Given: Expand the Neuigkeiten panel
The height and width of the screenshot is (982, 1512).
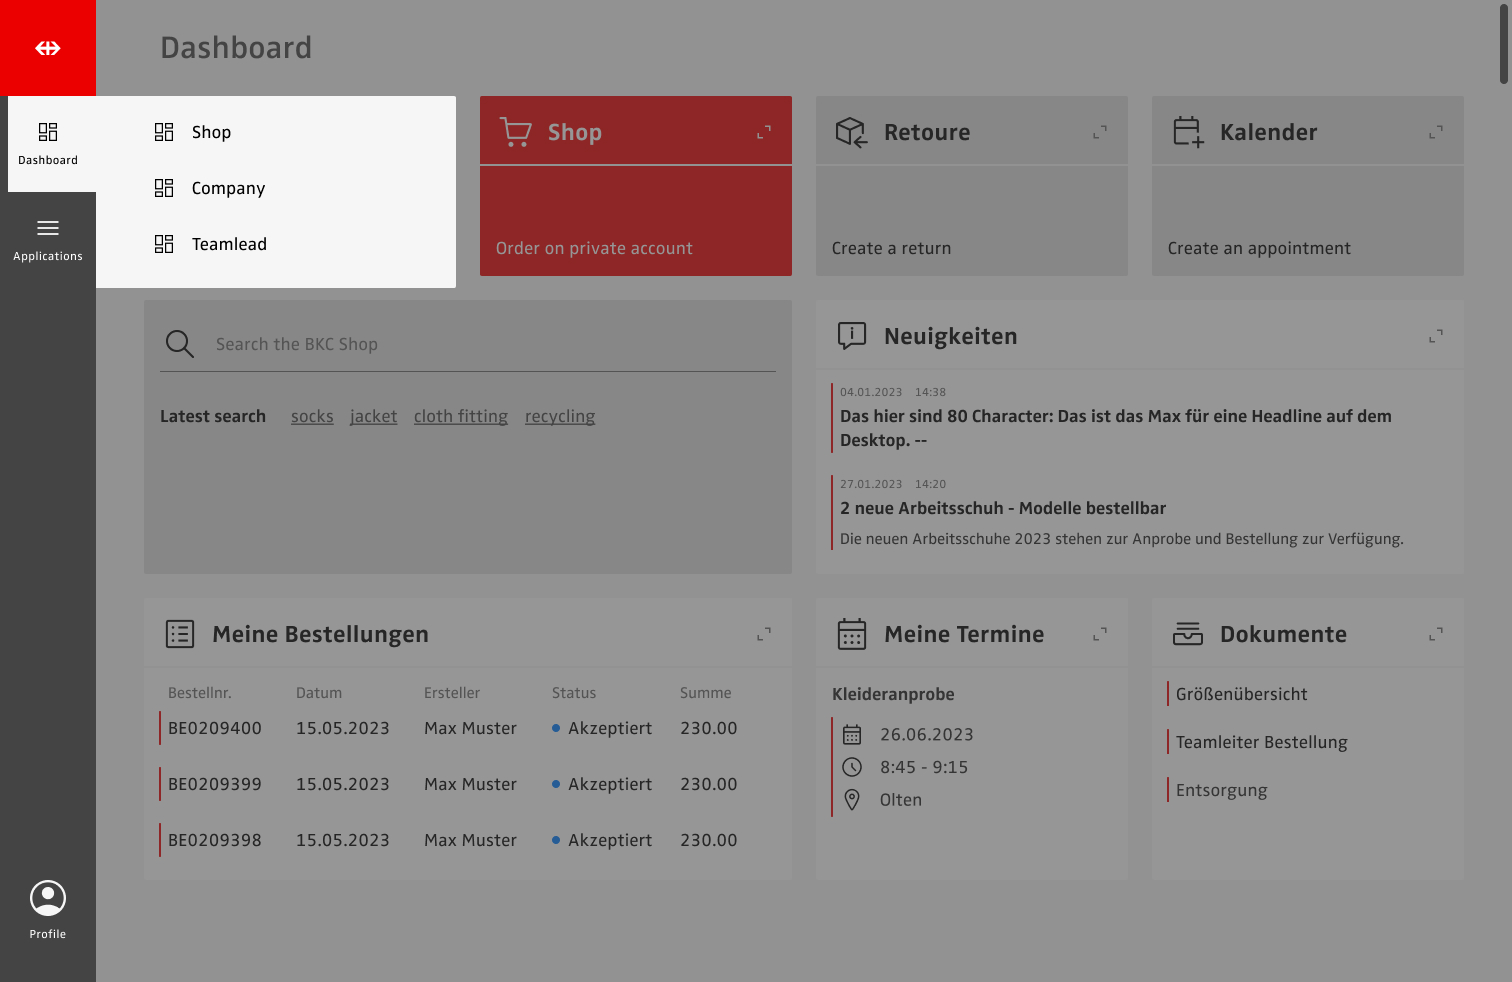Looking at the screenshot, I should (1436, 336).
